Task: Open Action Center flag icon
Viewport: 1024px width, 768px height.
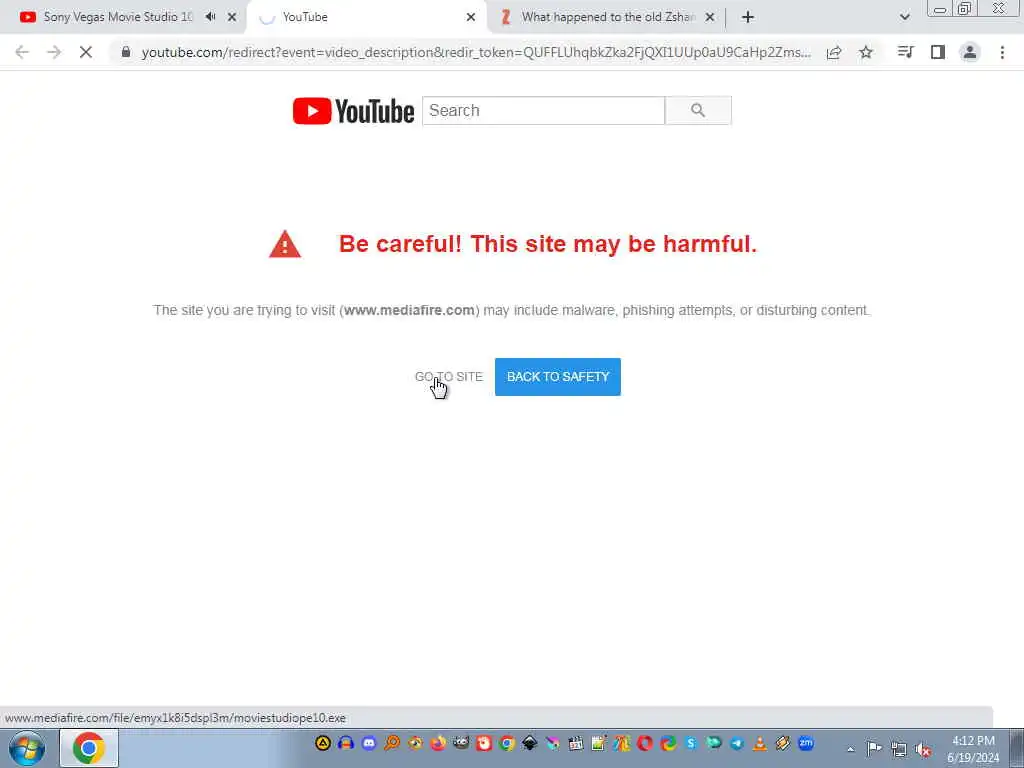Action: (874, 748)
